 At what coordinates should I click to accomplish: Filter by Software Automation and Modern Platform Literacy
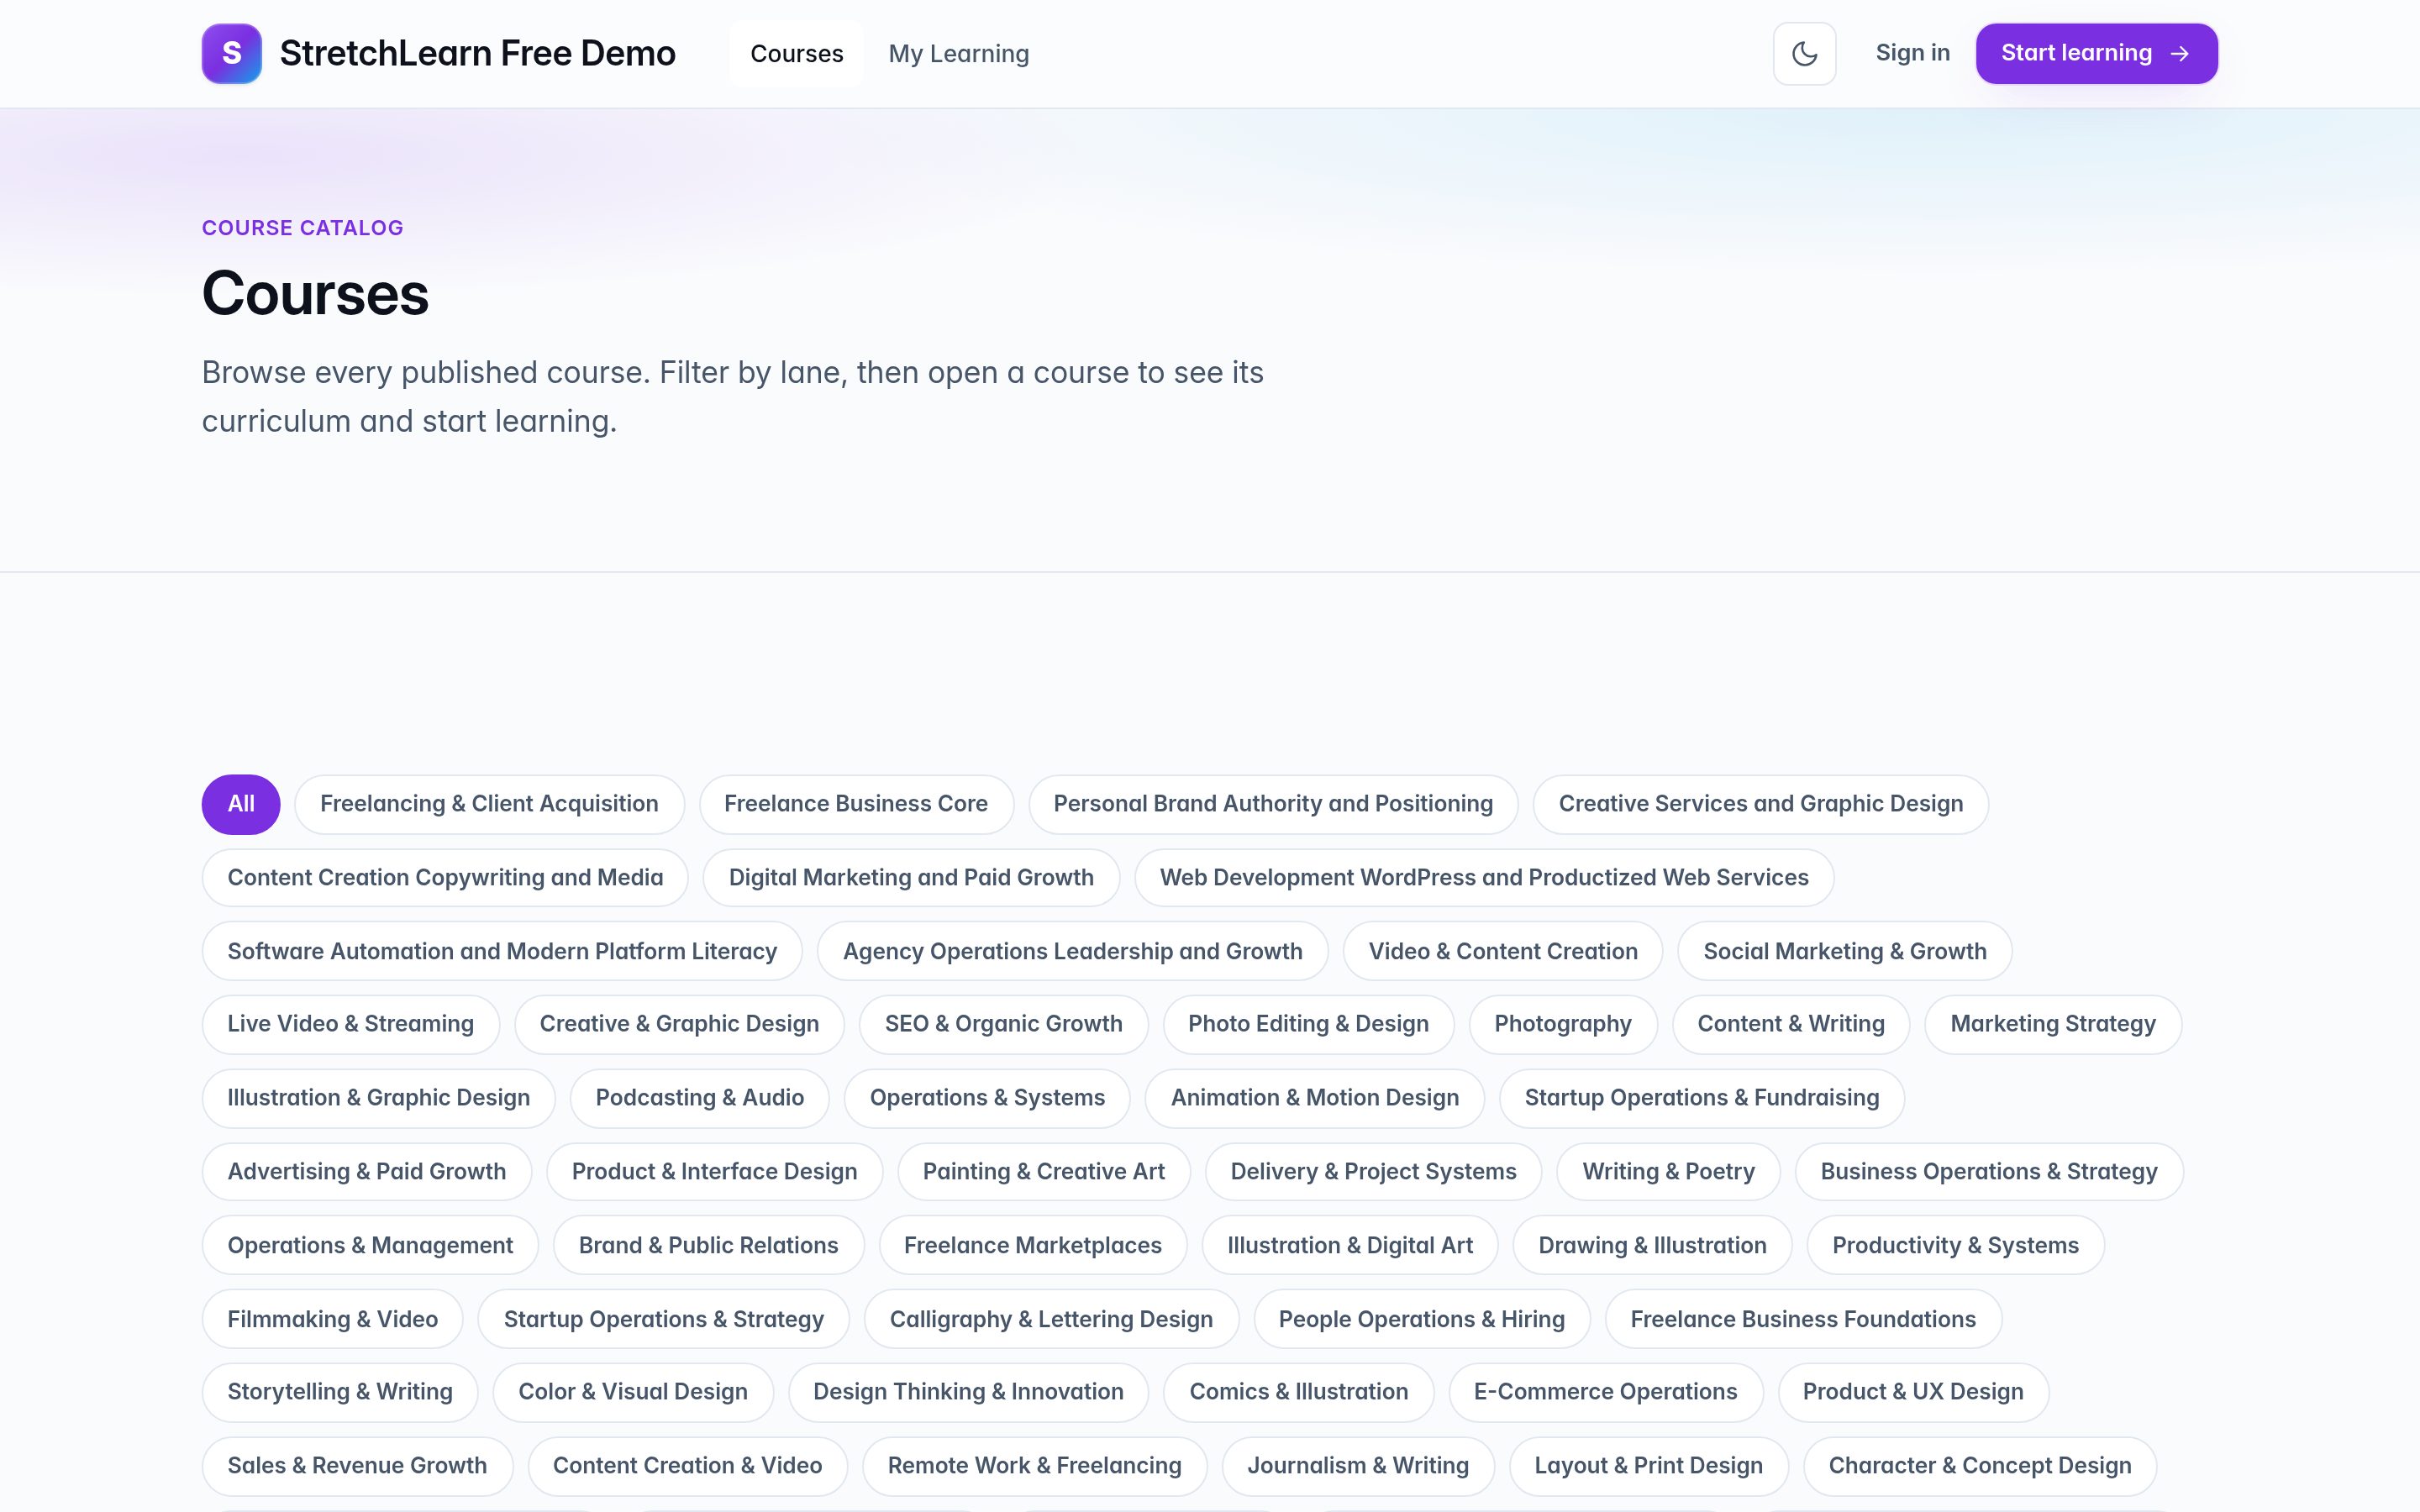pos(502,951)
